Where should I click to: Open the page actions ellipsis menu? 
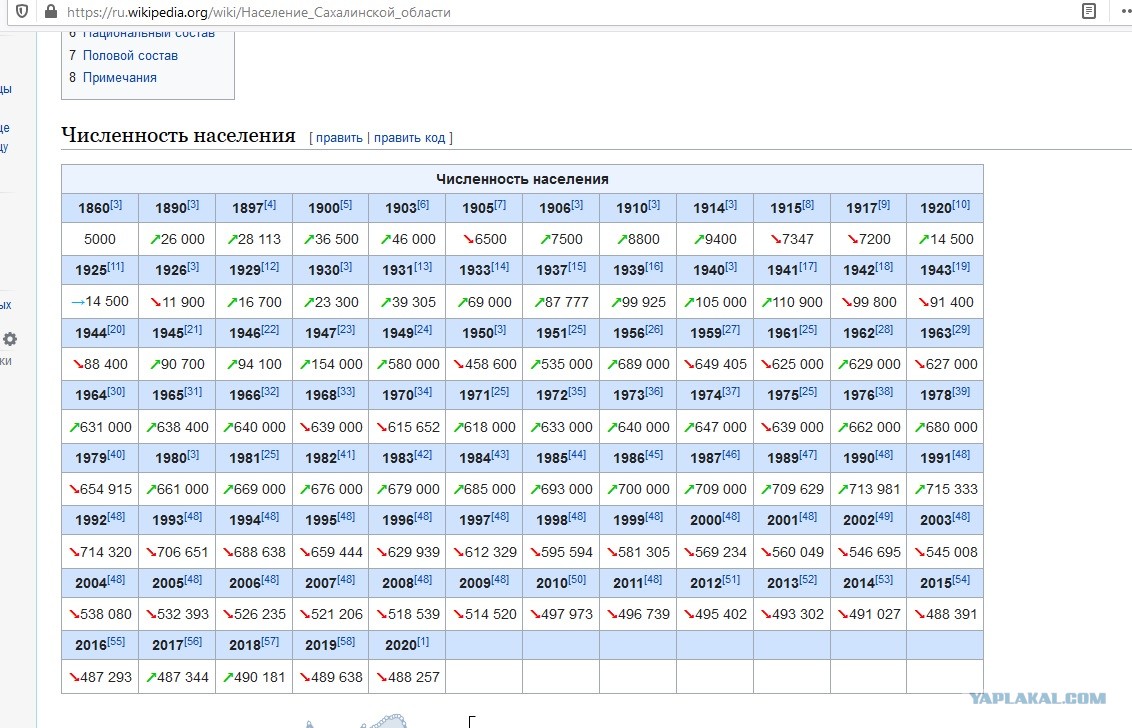coord(1124,12)
